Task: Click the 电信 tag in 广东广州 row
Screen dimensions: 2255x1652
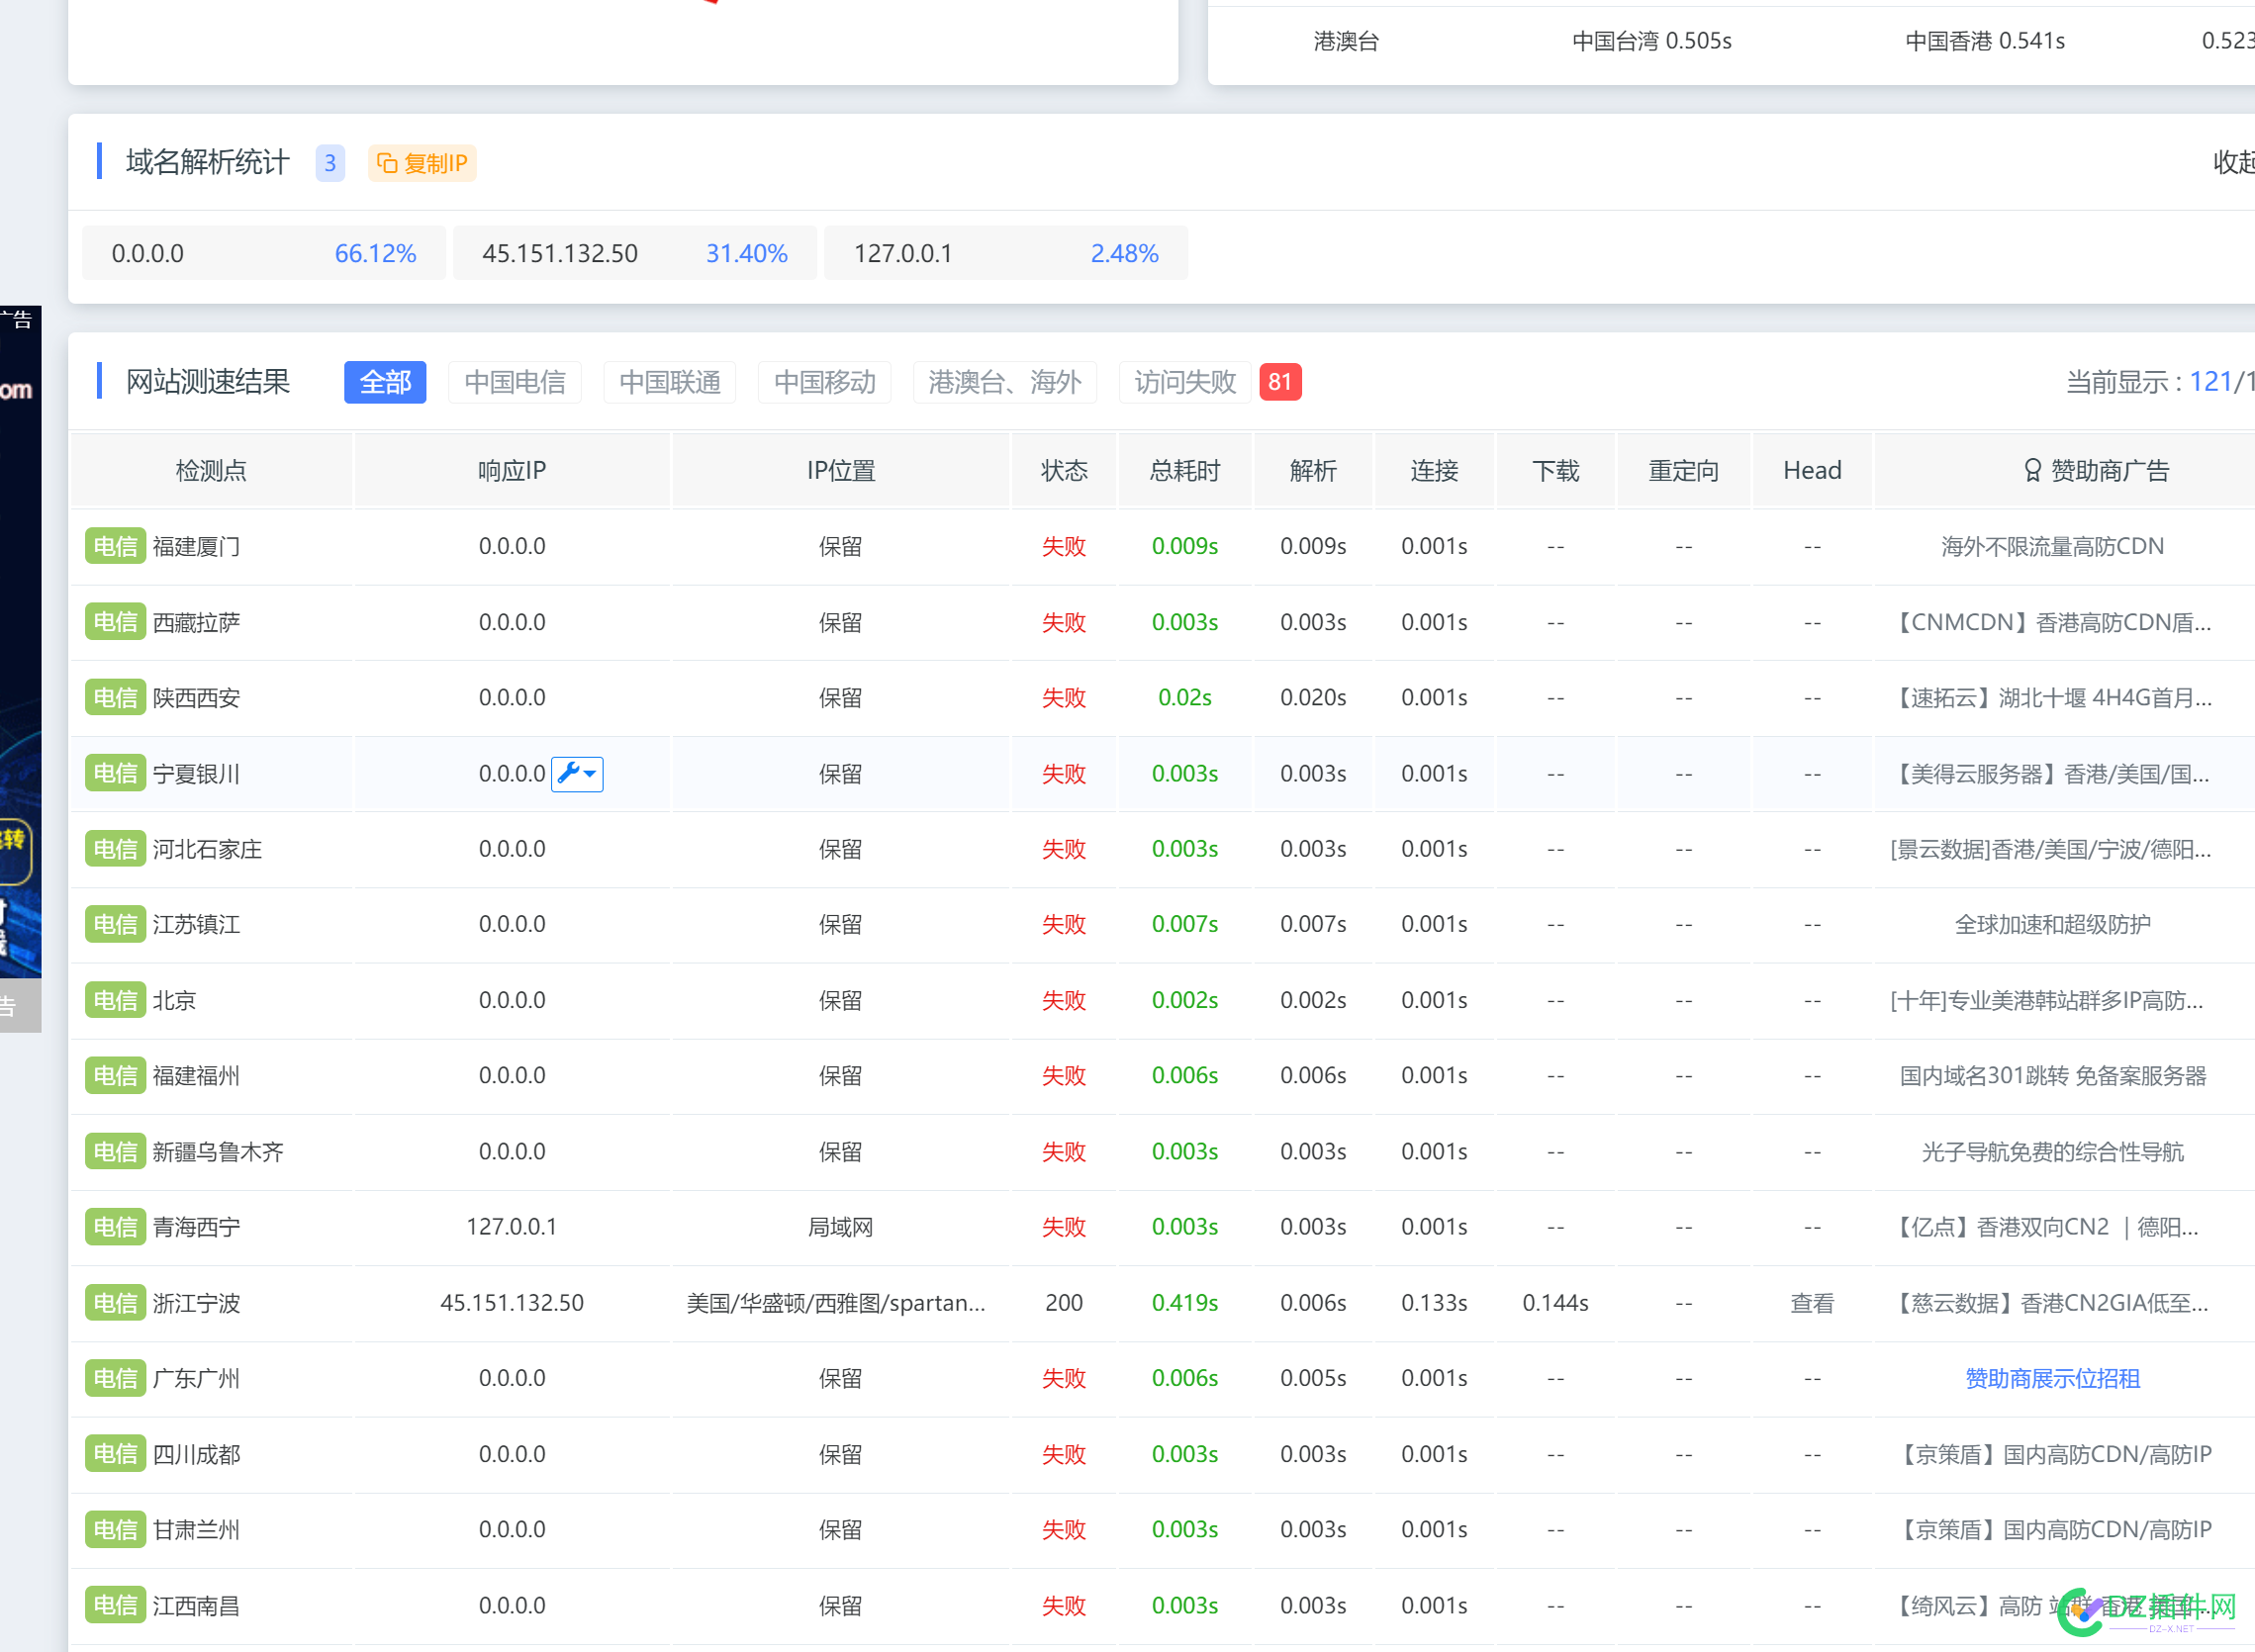Action: [x=115, y=1379]
